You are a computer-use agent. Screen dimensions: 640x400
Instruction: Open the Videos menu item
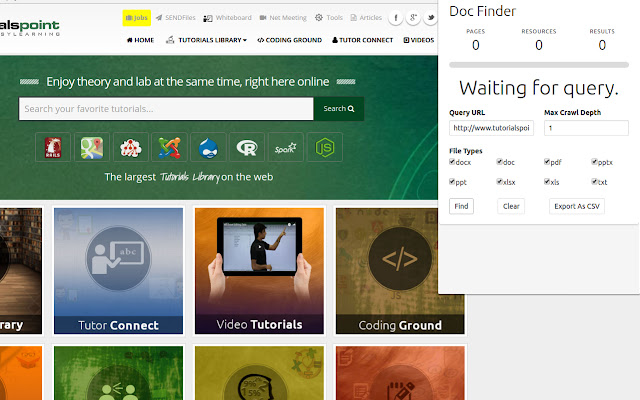click(x=419, y=40)
